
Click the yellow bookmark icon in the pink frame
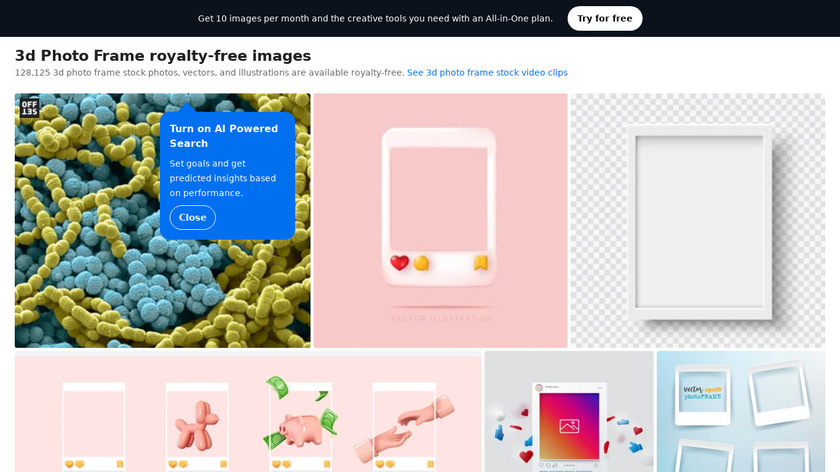[481, 263]
